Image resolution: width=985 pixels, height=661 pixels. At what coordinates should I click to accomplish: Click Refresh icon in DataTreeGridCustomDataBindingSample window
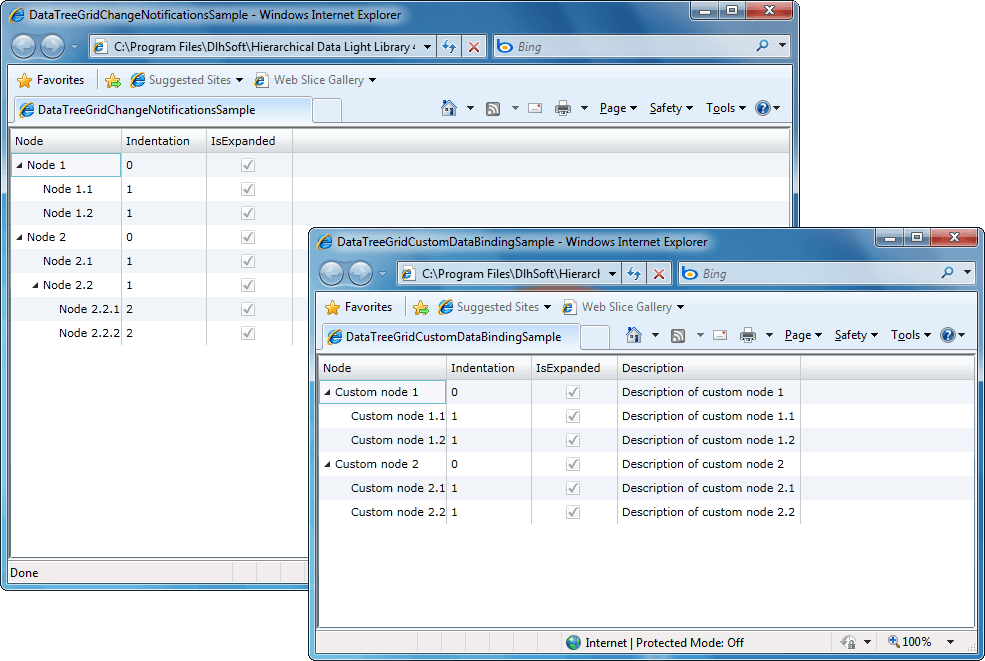(x=634, y=274)
